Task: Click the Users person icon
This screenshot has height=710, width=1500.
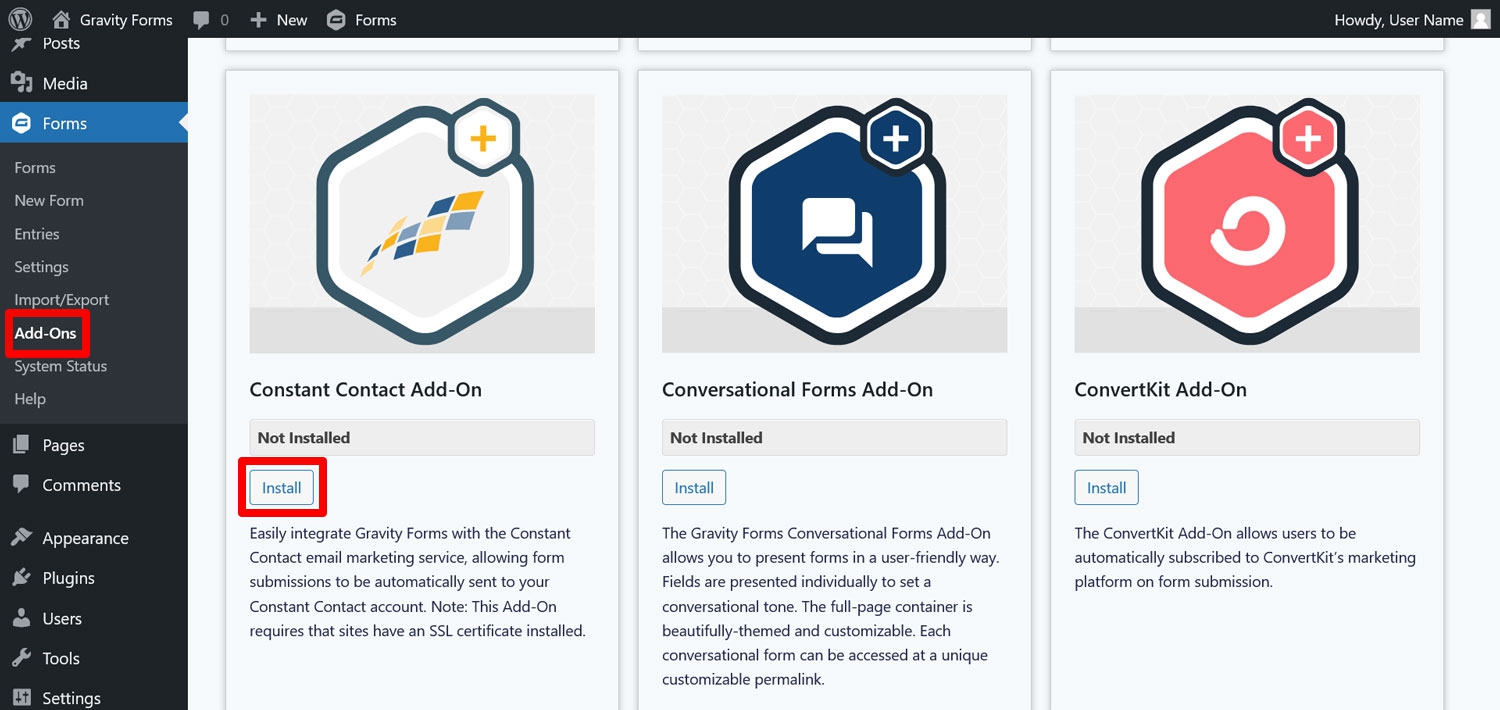Action: coord(21,618)
